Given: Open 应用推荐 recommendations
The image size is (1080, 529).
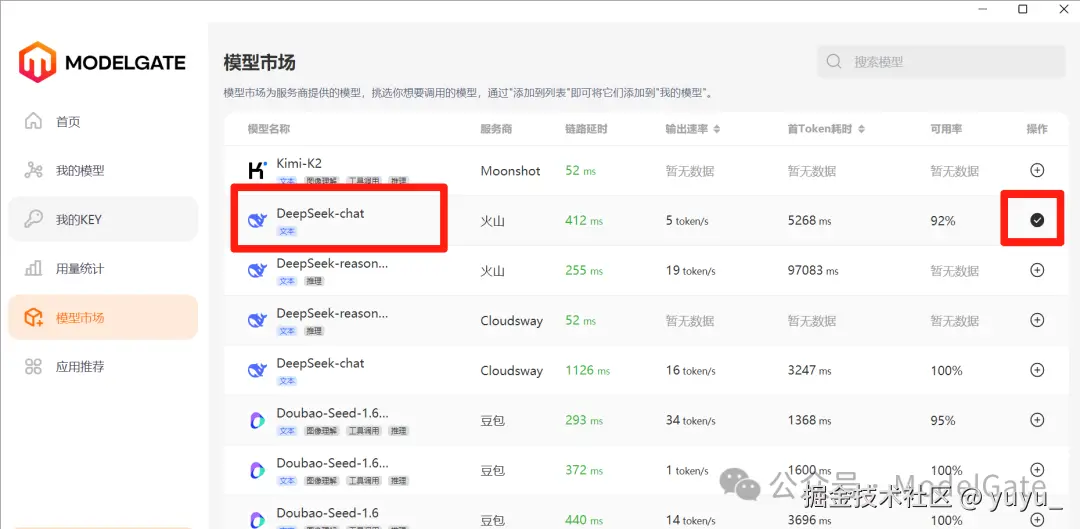Looking at the screenshot, I should tap(103, 366).
